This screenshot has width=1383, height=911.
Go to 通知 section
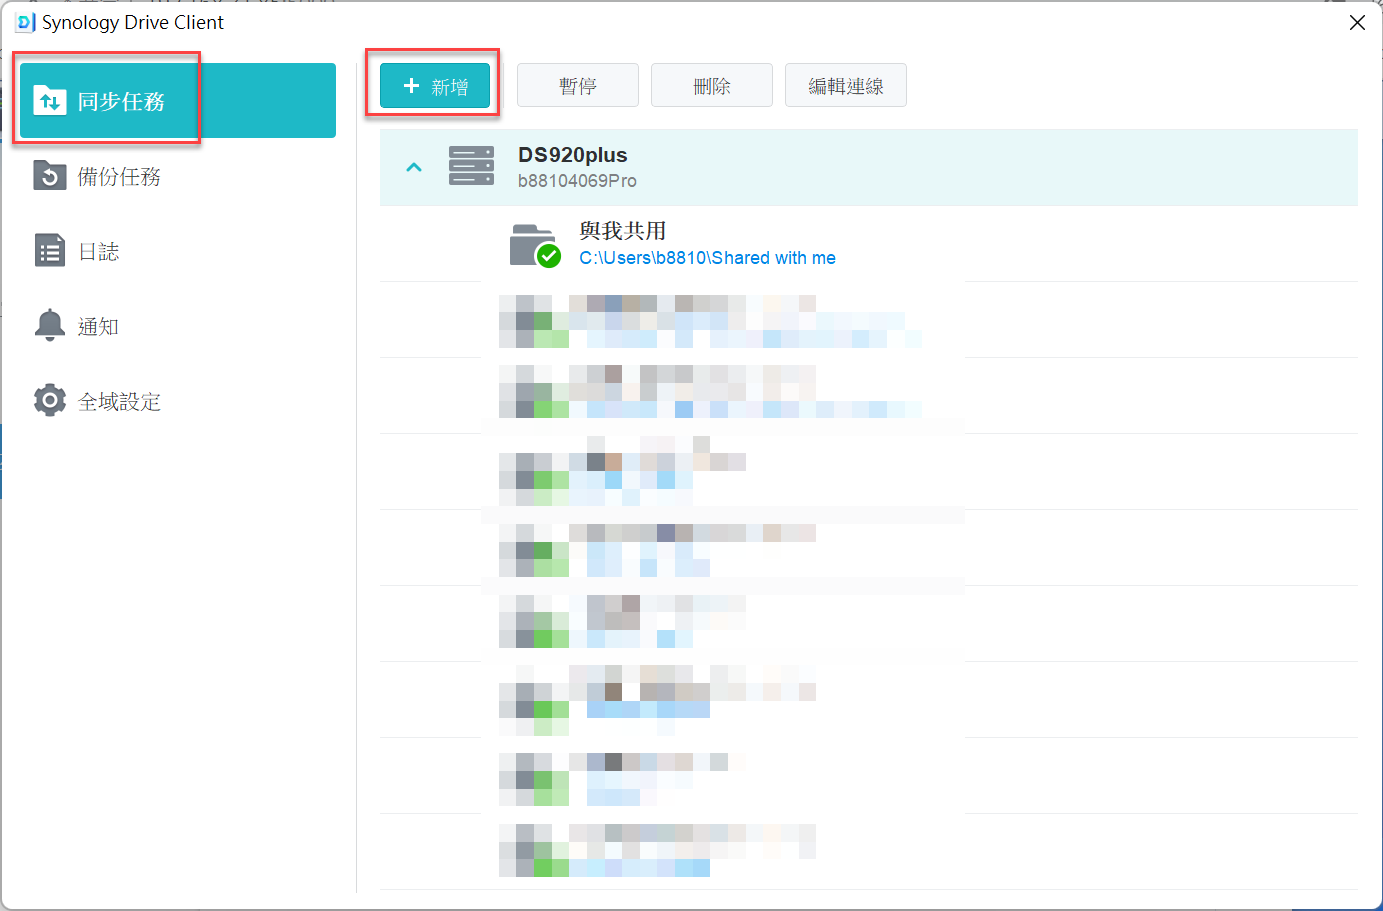coord(178,326)
